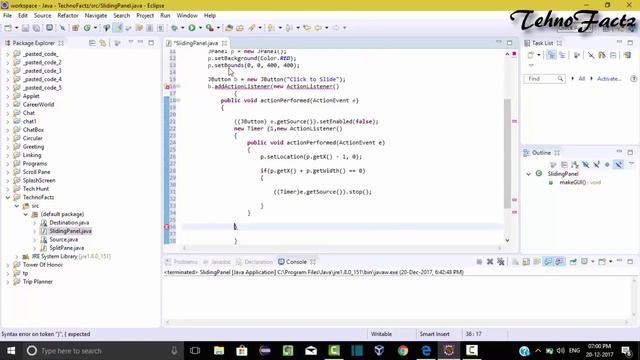Toggle Scroll Lock in Console toolbar

click(x=526, y=262)
